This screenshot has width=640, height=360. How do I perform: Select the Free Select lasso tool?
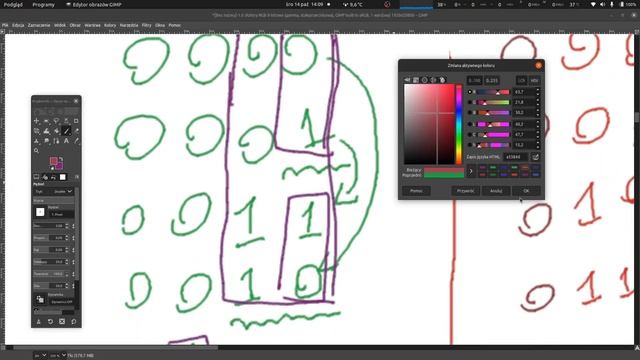click(56, 121)
